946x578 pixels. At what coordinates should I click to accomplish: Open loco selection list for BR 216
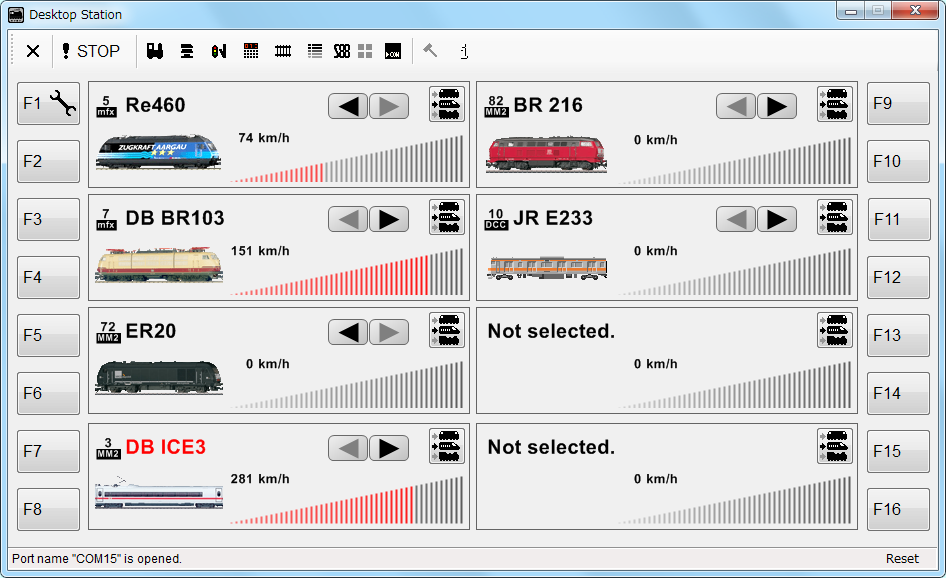(x=835, y=104)
